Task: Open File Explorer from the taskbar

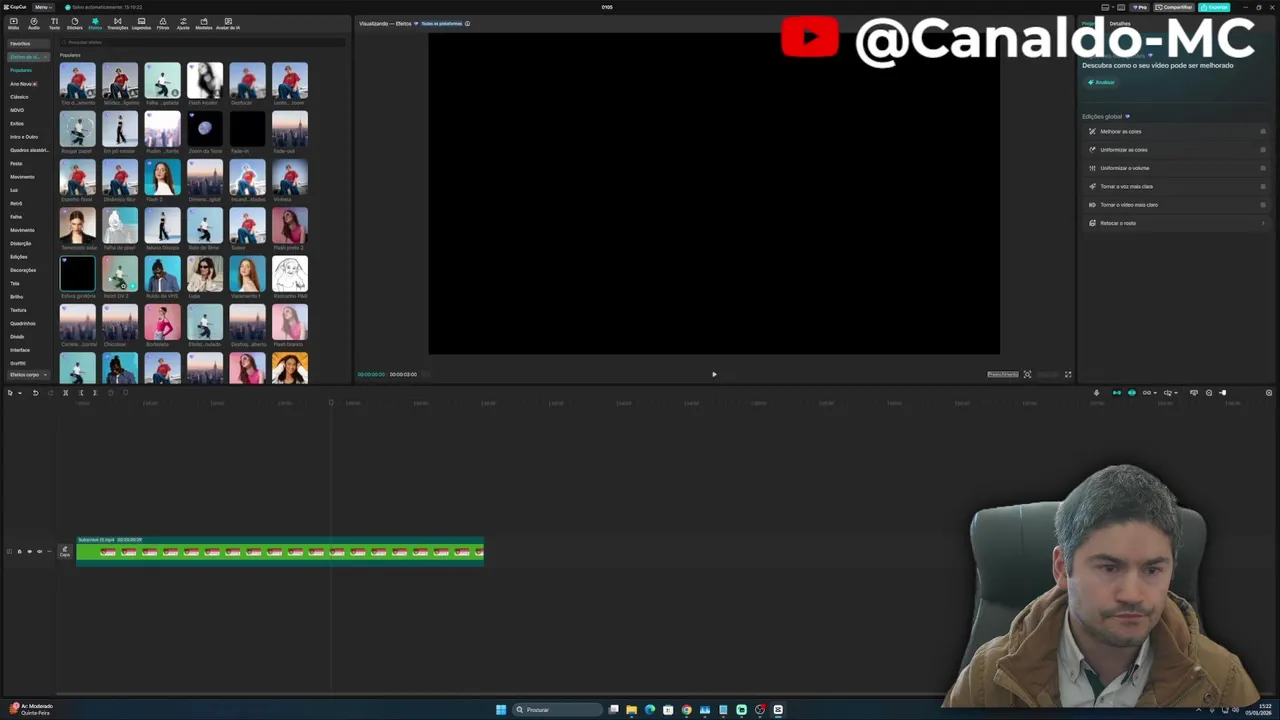Action: coord(631,710)
